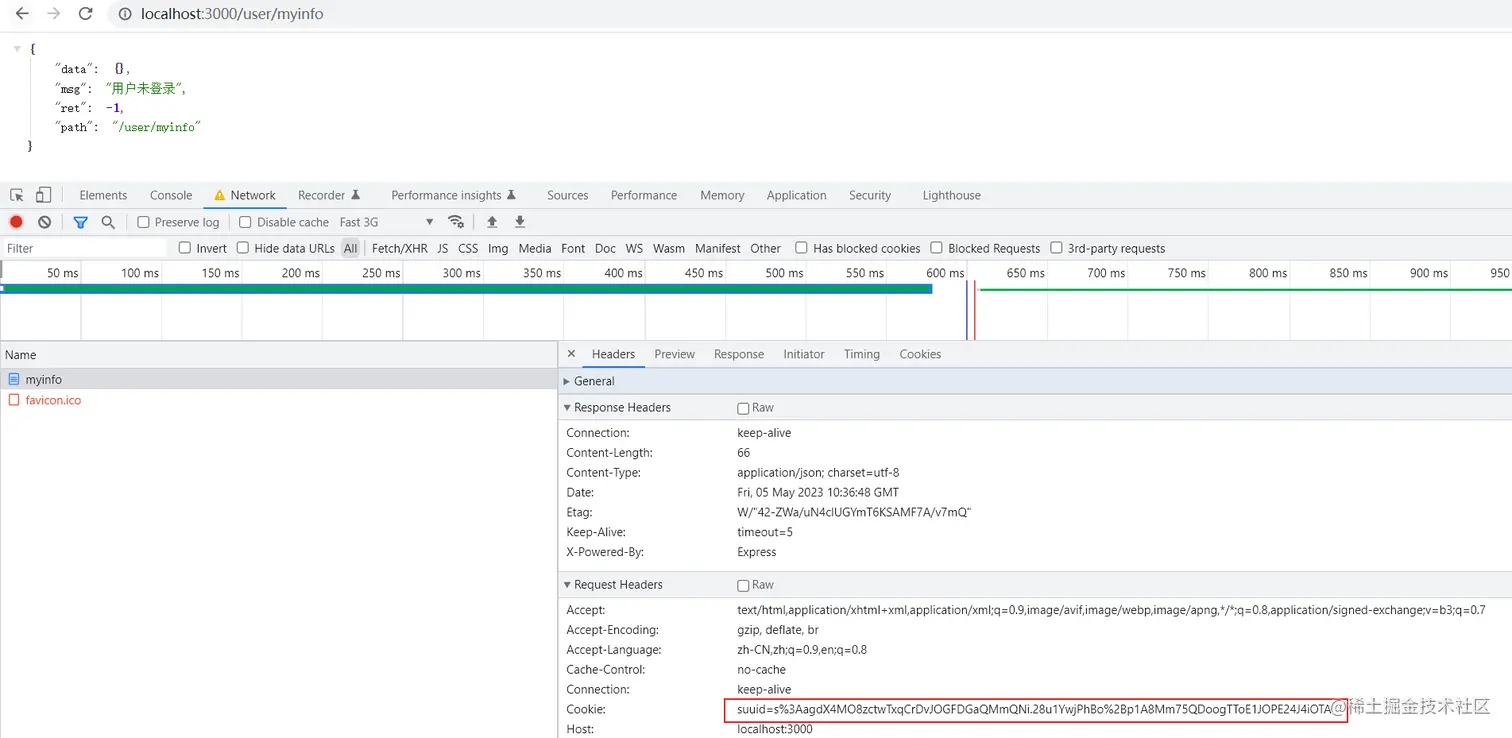This screenshot has height=738, width=1512.
Task: Select the Network tab
Action: click(x=245, y=195)
